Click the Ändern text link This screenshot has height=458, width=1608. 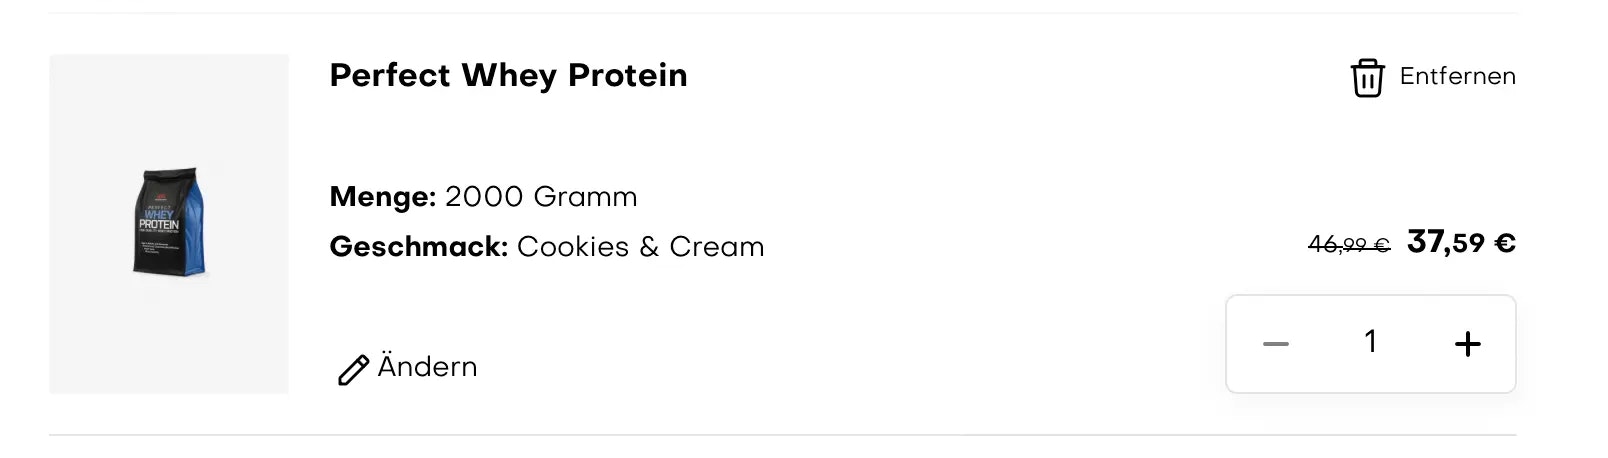point(427,366)
